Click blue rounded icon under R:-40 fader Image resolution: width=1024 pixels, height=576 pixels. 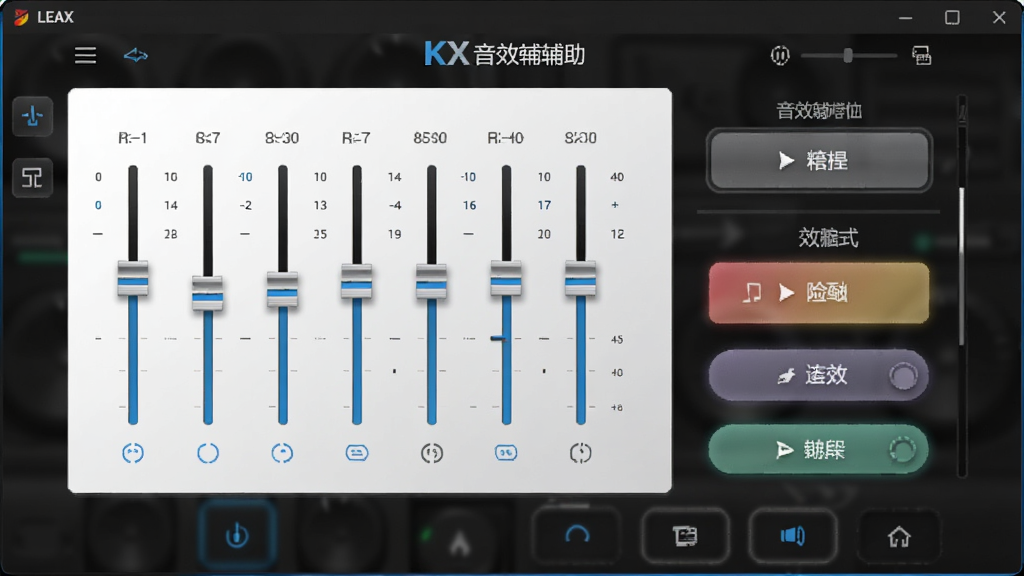506,453
